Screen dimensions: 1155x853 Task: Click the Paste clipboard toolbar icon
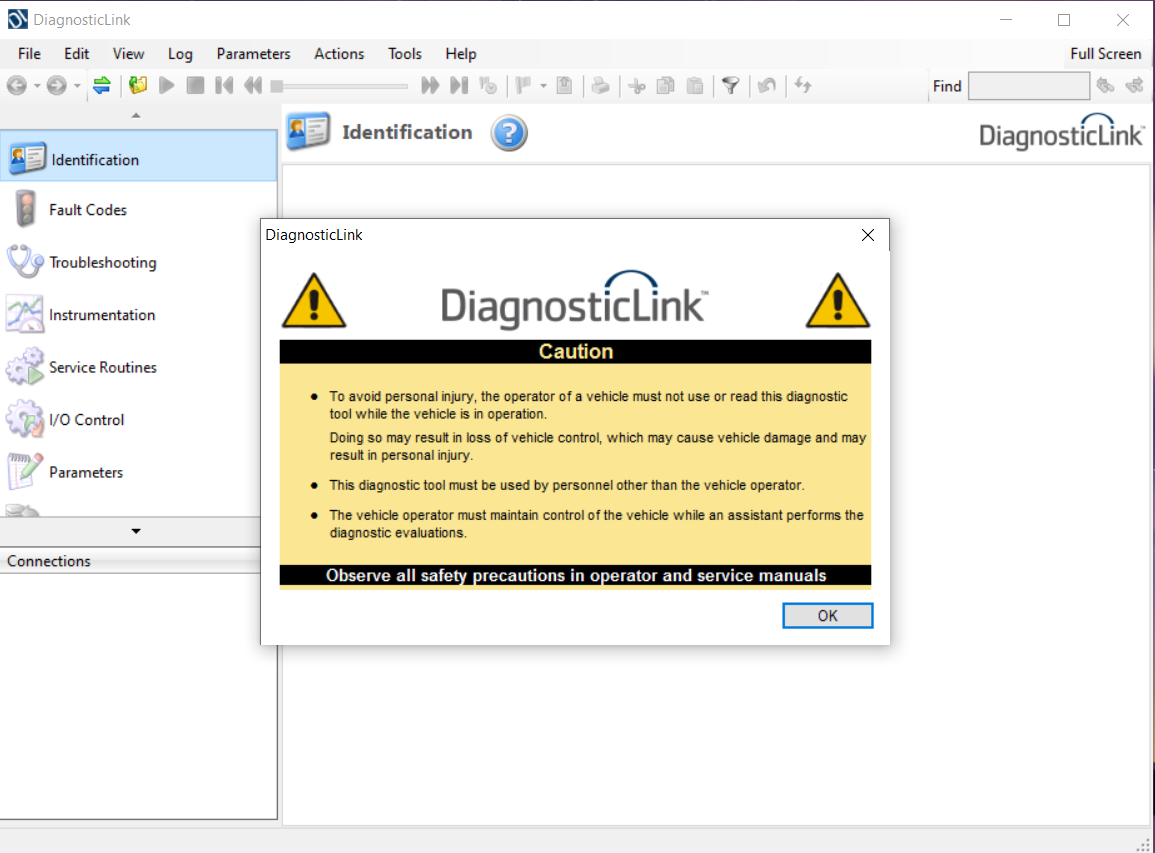695,85
